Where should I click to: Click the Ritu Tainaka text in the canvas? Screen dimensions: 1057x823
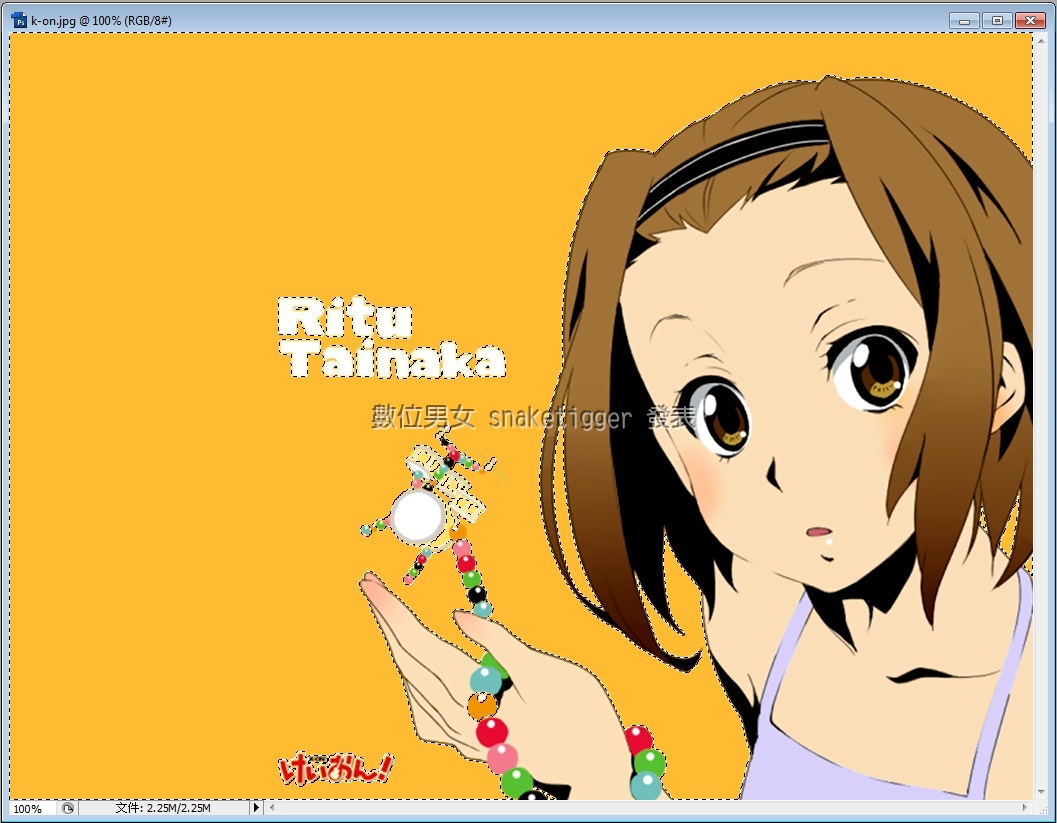click(392, 337)
